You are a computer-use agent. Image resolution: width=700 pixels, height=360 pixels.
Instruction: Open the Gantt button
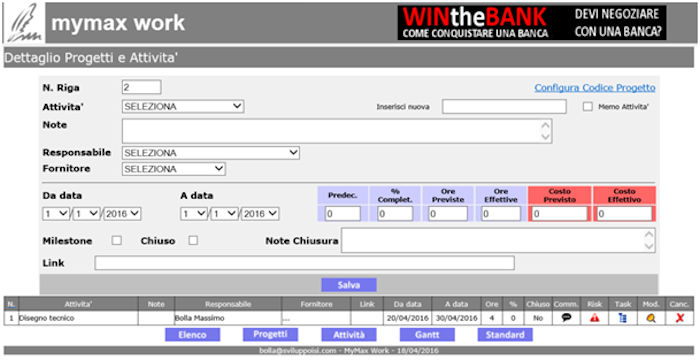coord(427,335)
